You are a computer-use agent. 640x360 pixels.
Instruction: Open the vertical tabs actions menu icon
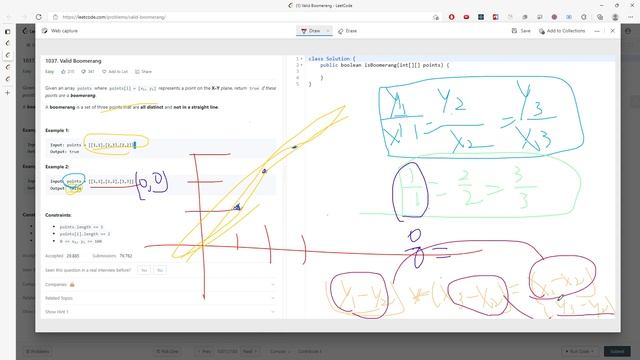click(7, 31)
